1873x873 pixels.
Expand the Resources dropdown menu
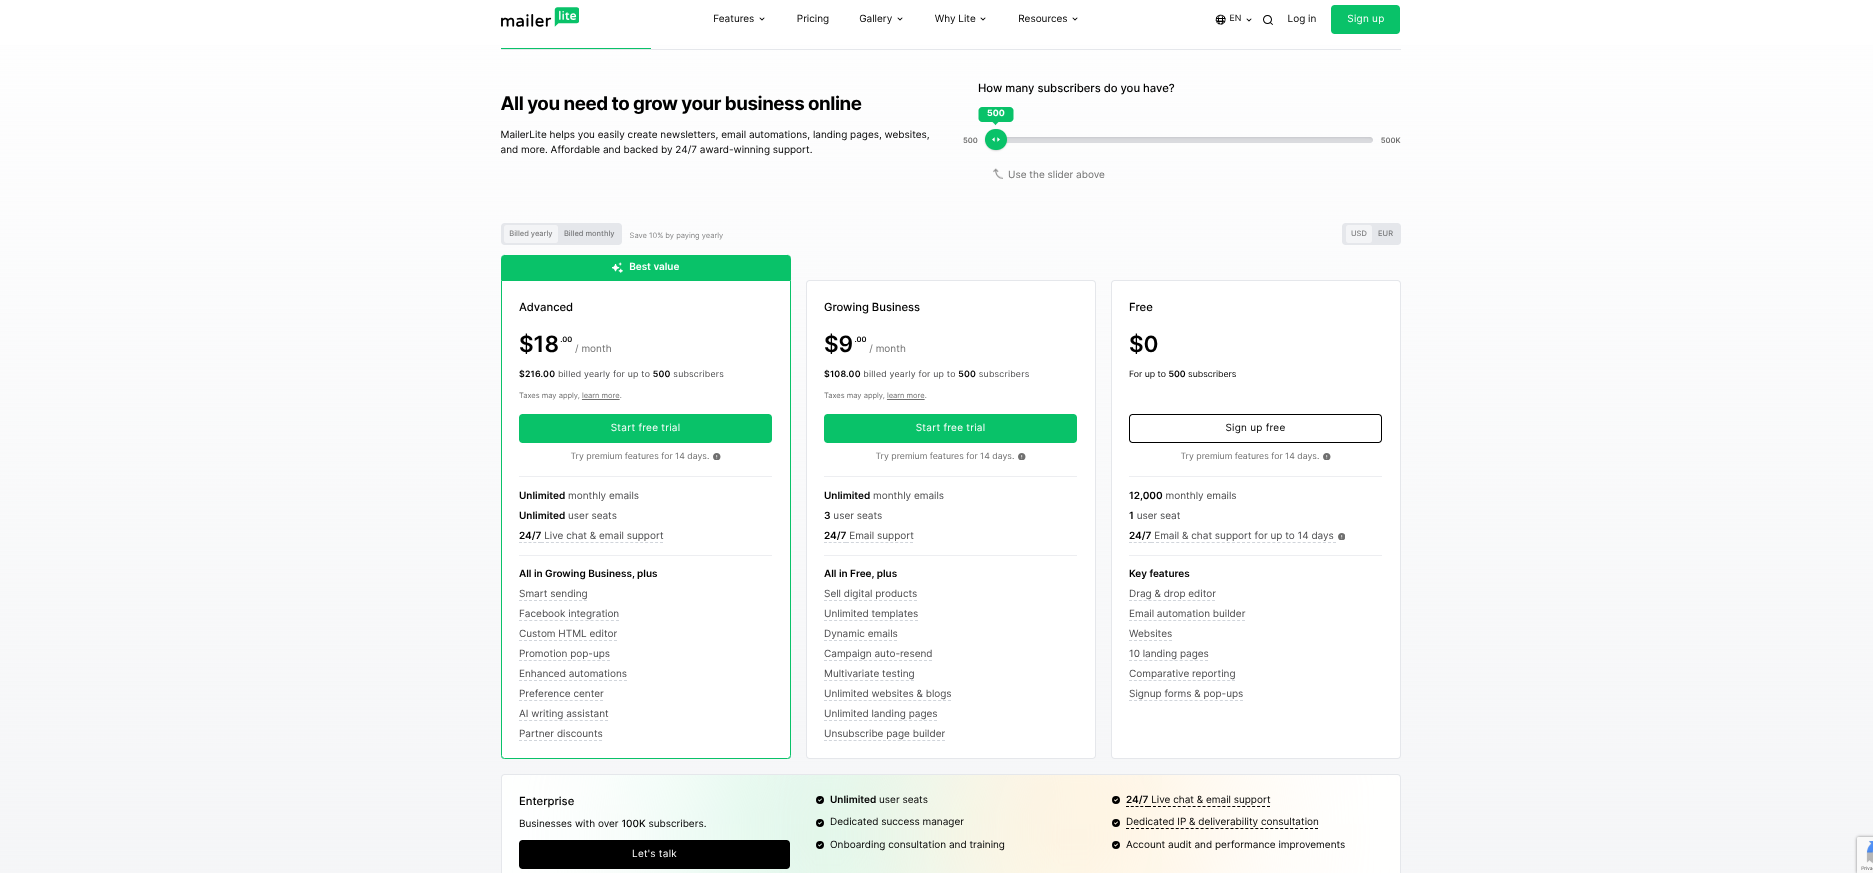pyautogui.click(x=1047, y=19)
